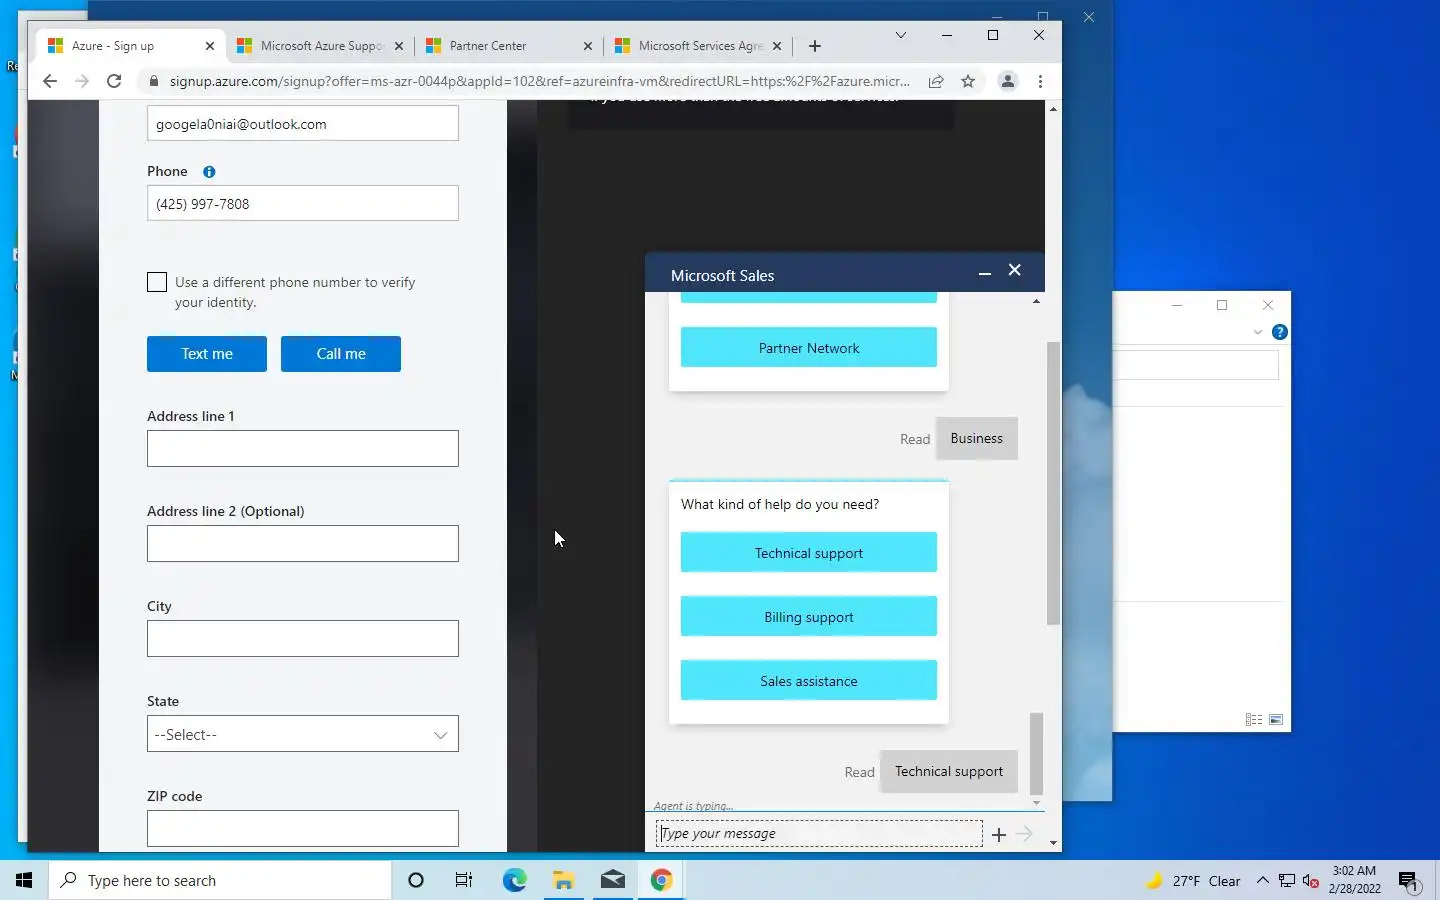The image size is (1440, 900).
Task: Open Windows Start menu
Action: point(24,880)
